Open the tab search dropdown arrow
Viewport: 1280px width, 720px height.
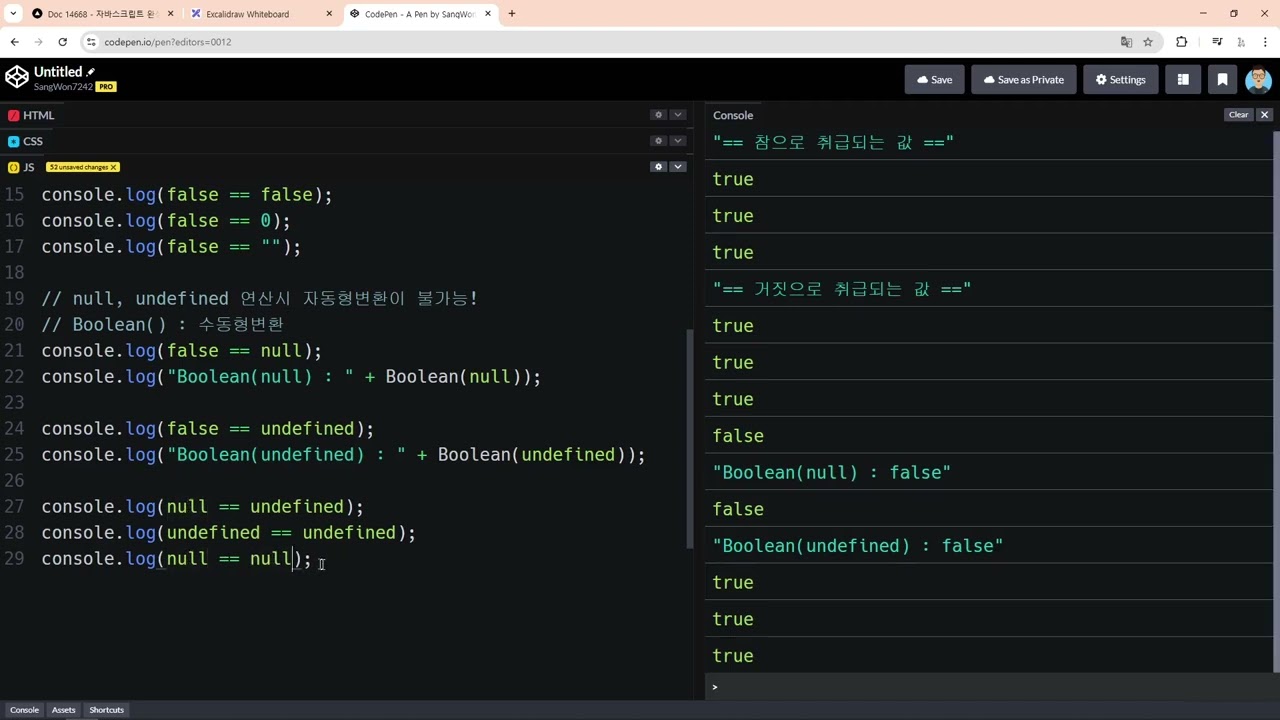coord(13,14)
